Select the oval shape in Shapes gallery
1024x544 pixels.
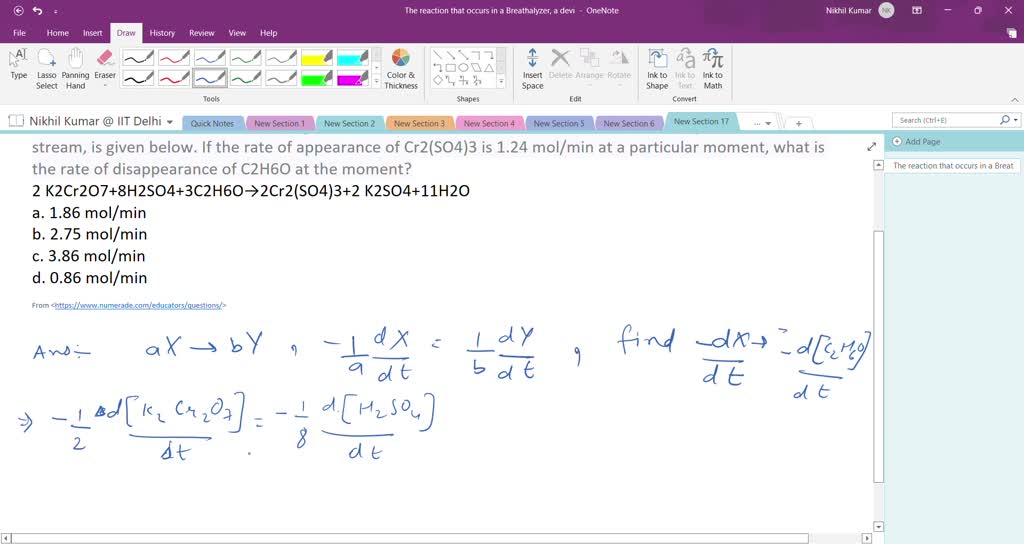click(464, 68)
